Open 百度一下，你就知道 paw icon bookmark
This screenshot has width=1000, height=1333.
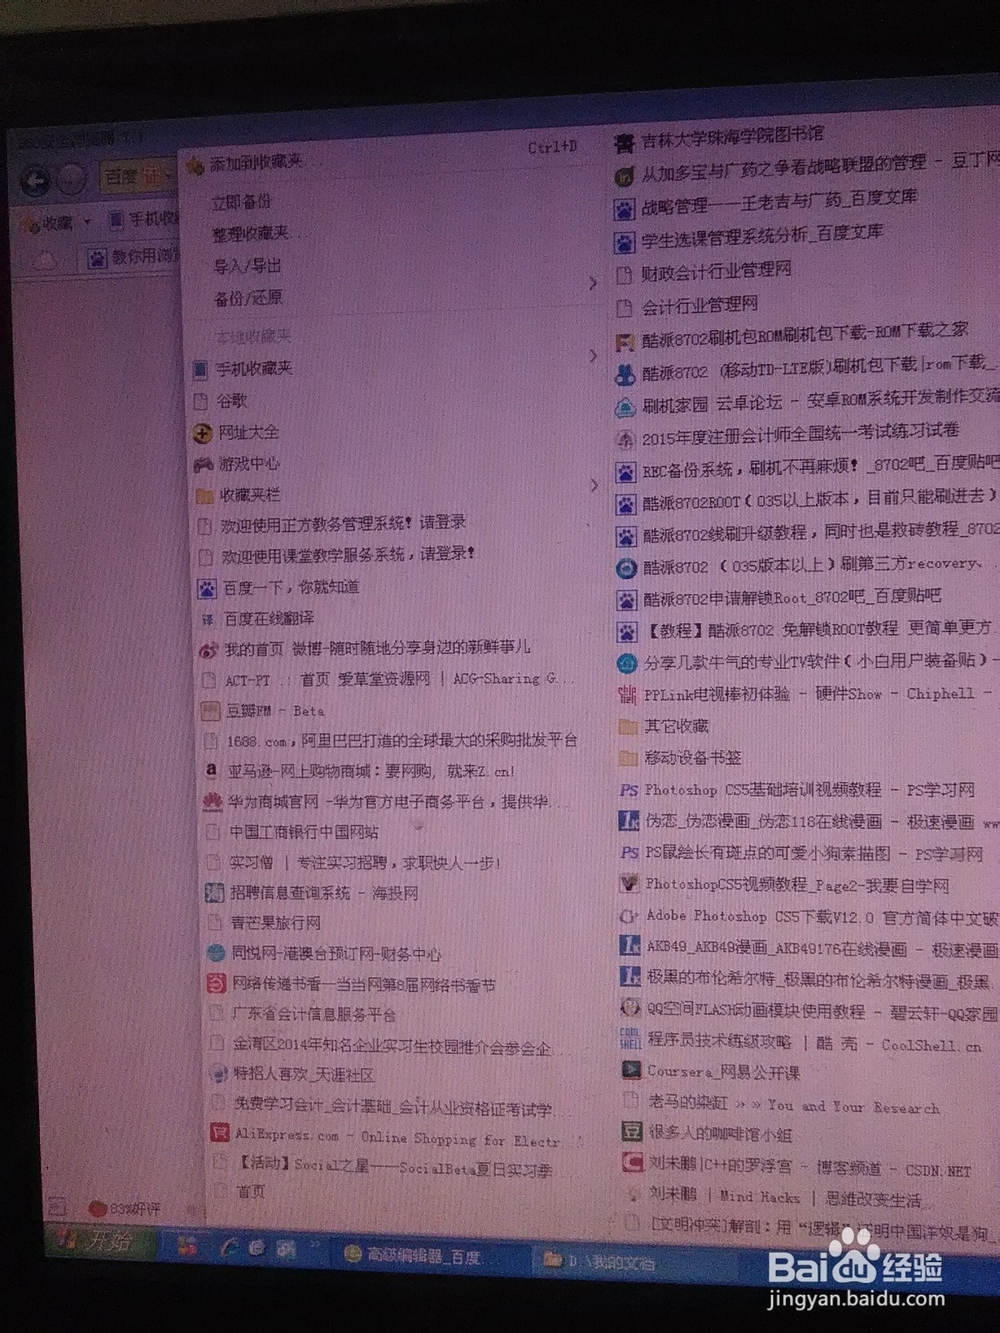tap(278, 587)
